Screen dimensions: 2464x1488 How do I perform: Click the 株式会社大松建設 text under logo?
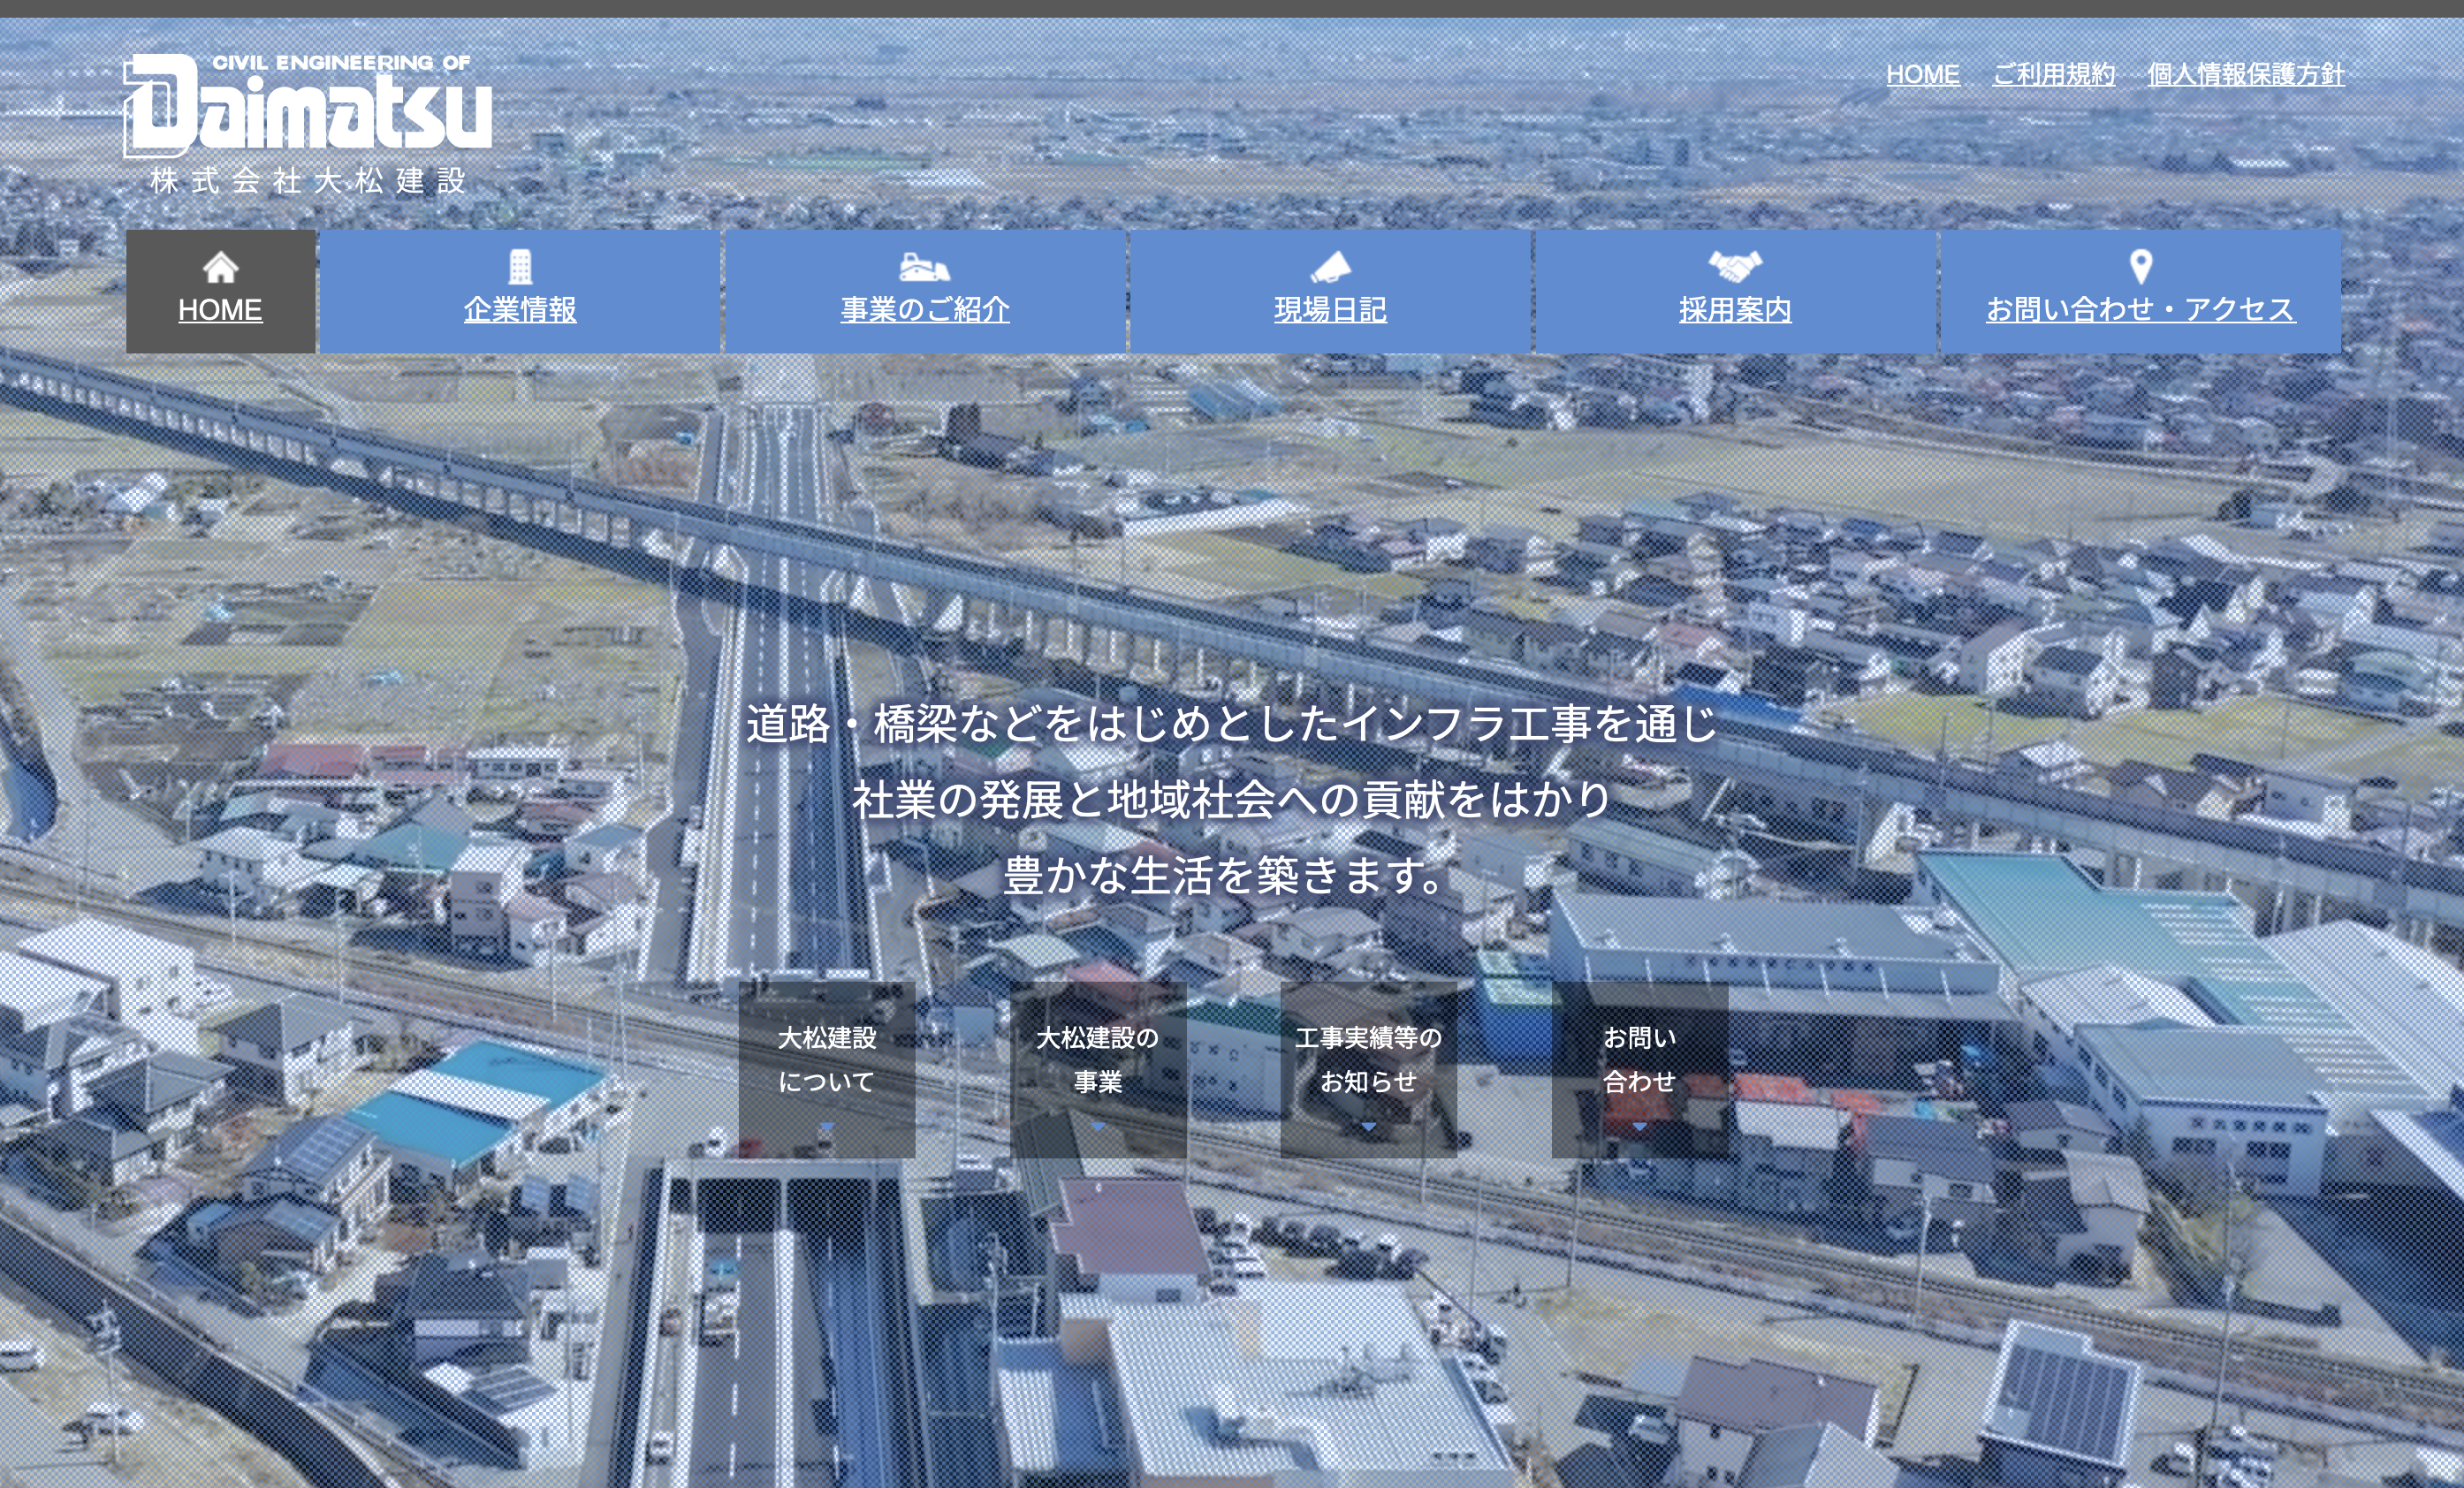pyautogui.click(x=308, y=181)
